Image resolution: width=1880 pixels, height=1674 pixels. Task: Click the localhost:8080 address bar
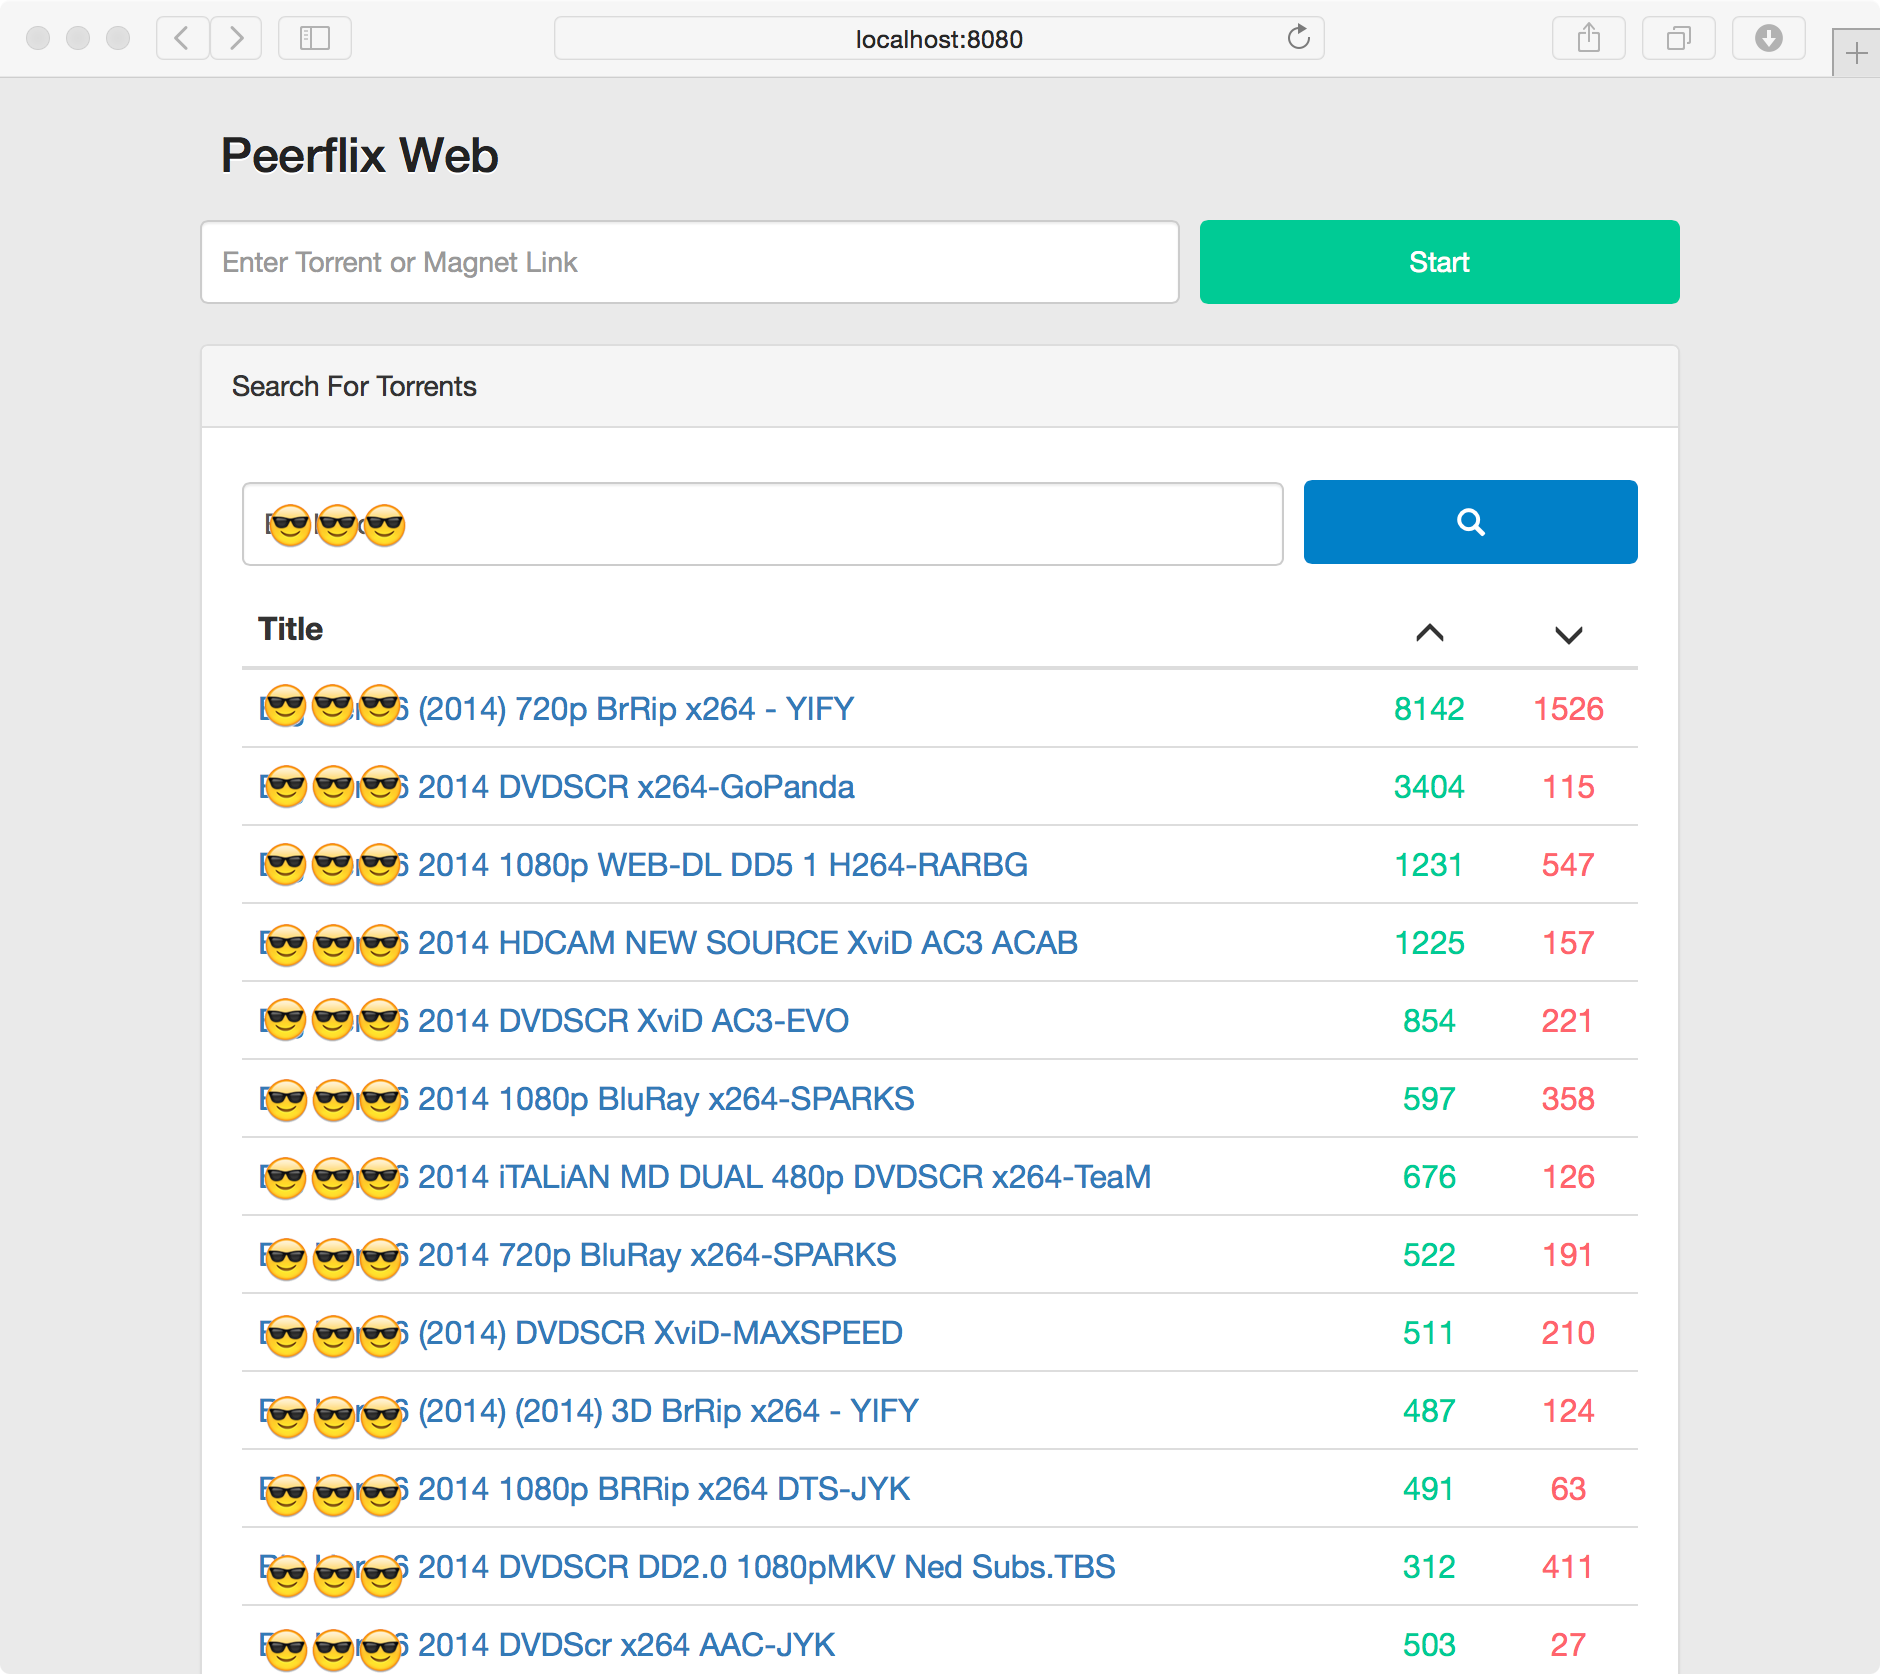click(x=939, y=39)
